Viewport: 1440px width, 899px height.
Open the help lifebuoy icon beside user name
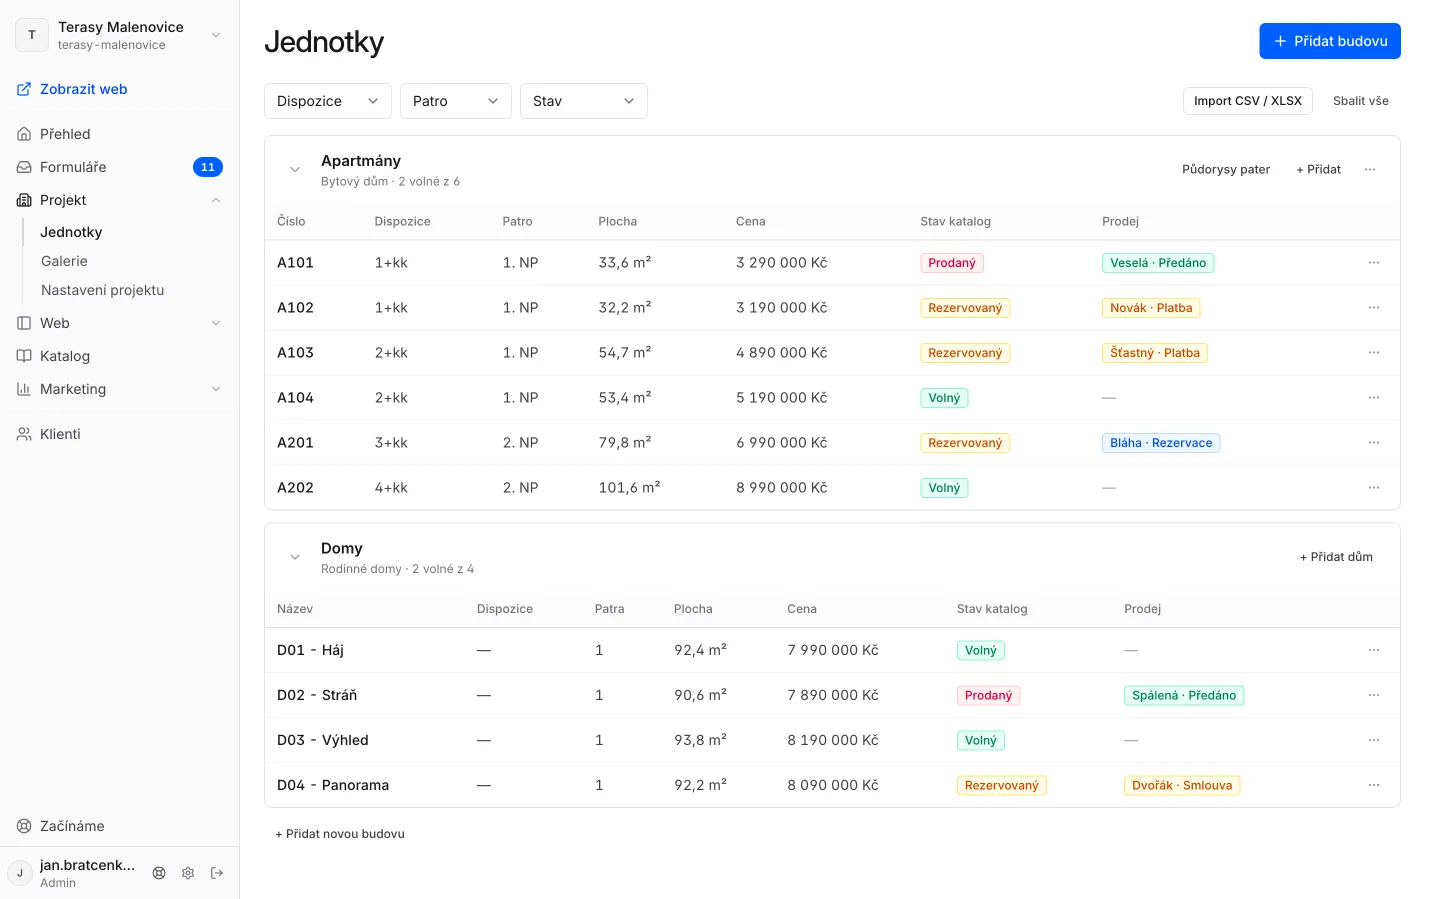(x=159, y=873)
